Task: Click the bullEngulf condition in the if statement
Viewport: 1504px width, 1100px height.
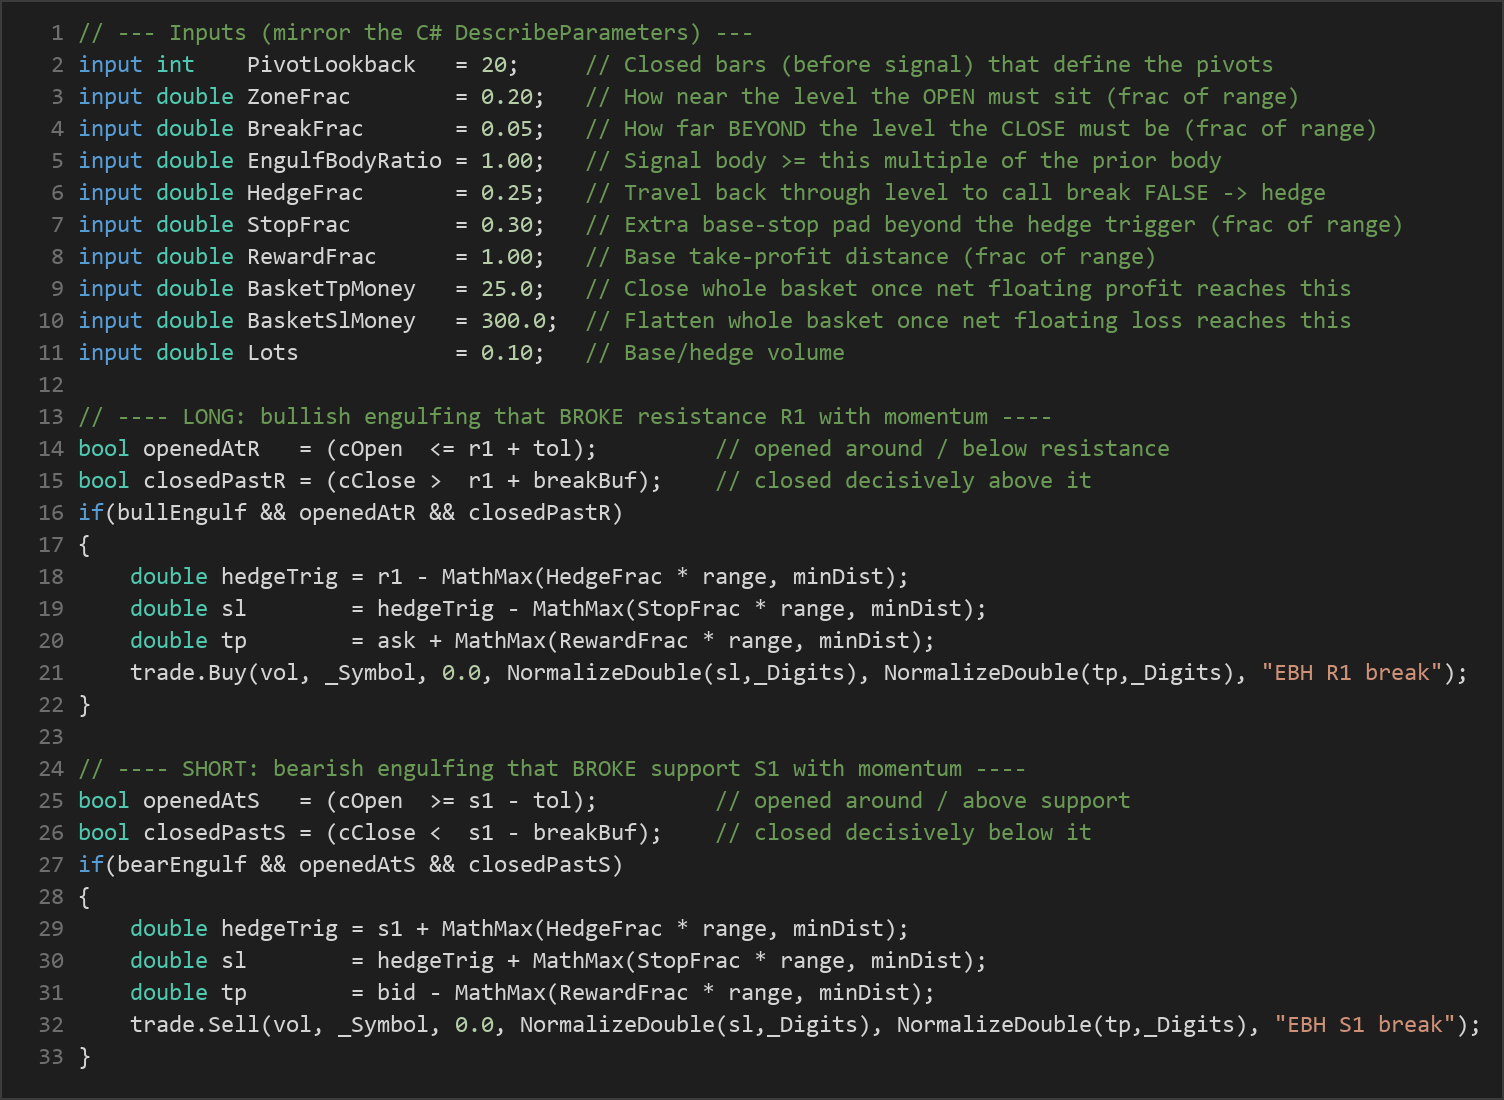Action: [181, 513]
